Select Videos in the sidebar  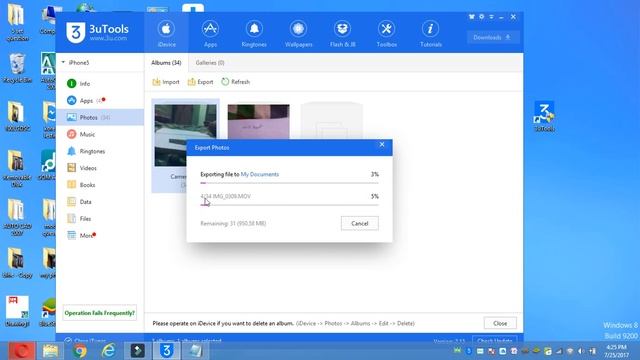pyautogui.click(x=100, y=168)
